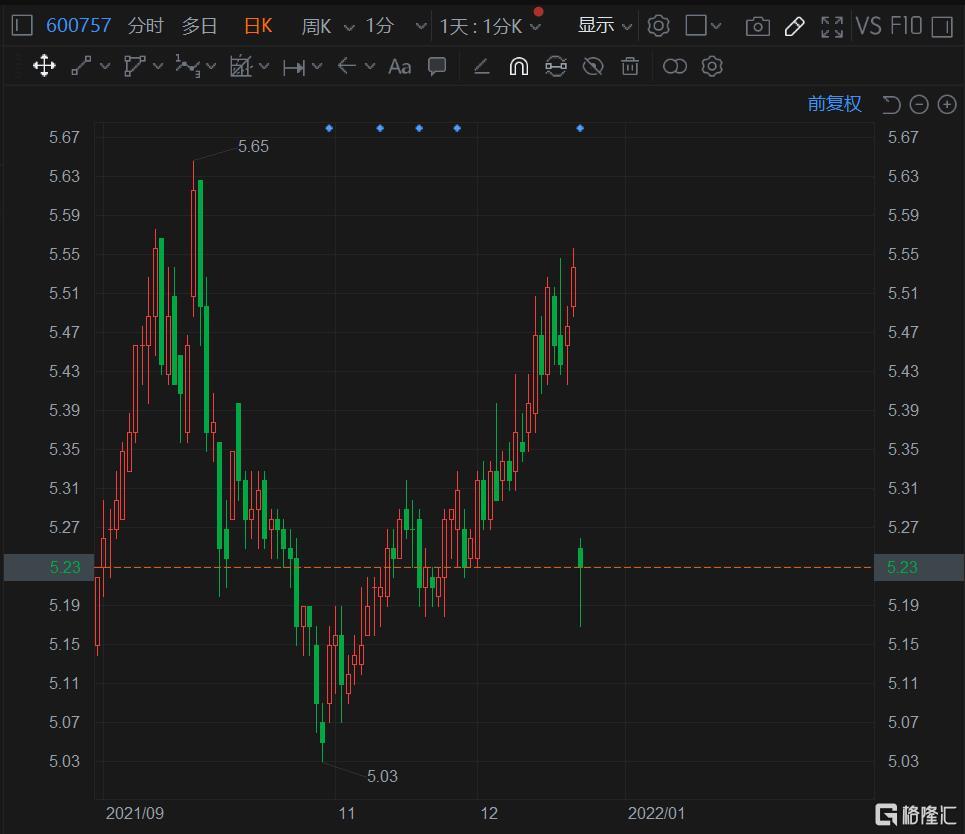Click the line style pencil icon
The height and width of the screenshot is (834, 965).
(481, 66)
